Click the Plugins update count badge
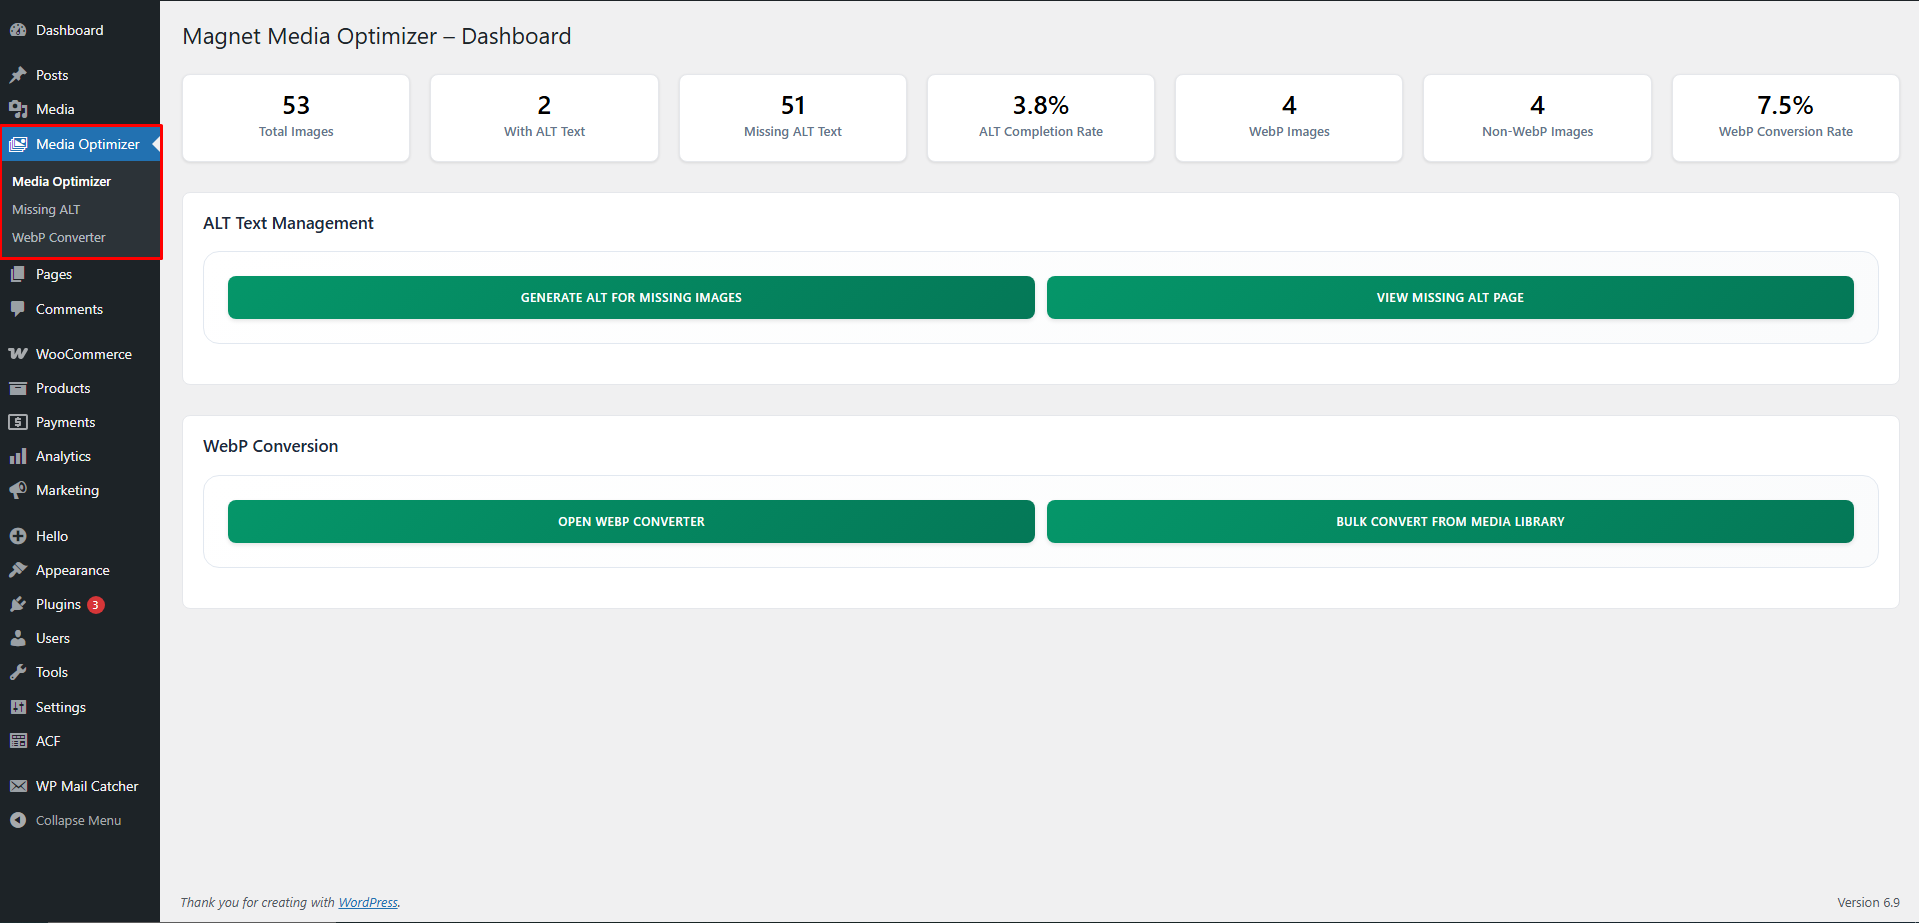 point(96,605)
